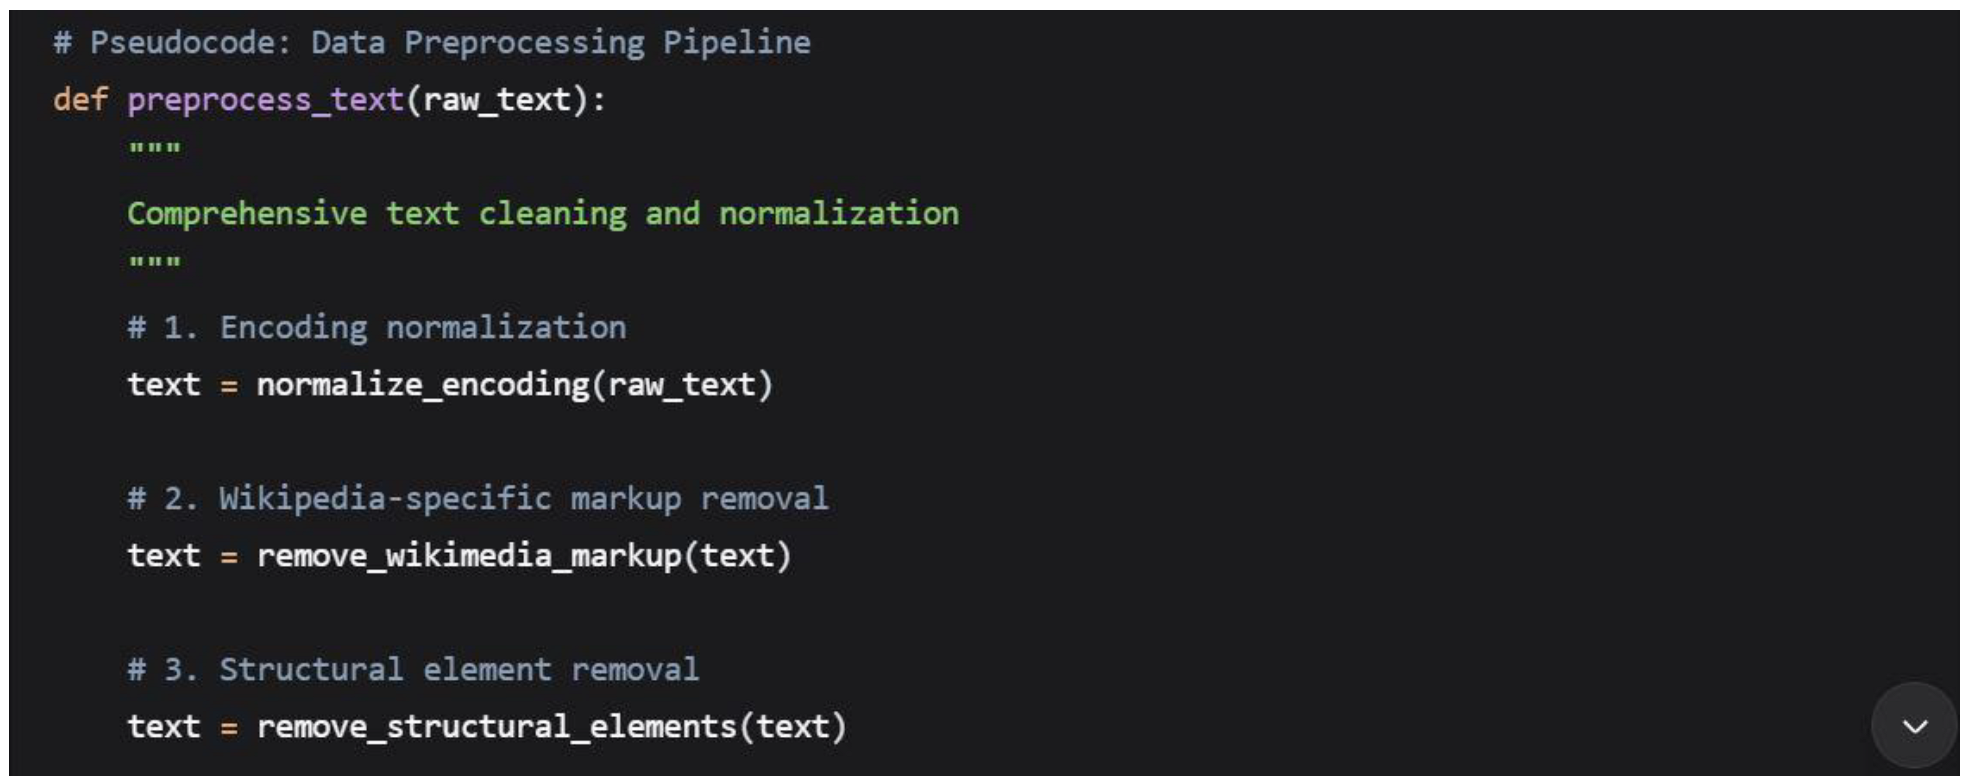Click the raw_text parameter in function definition
Image resolution: width=1968 pixels, height=784 pixels.
pos(496,100)
